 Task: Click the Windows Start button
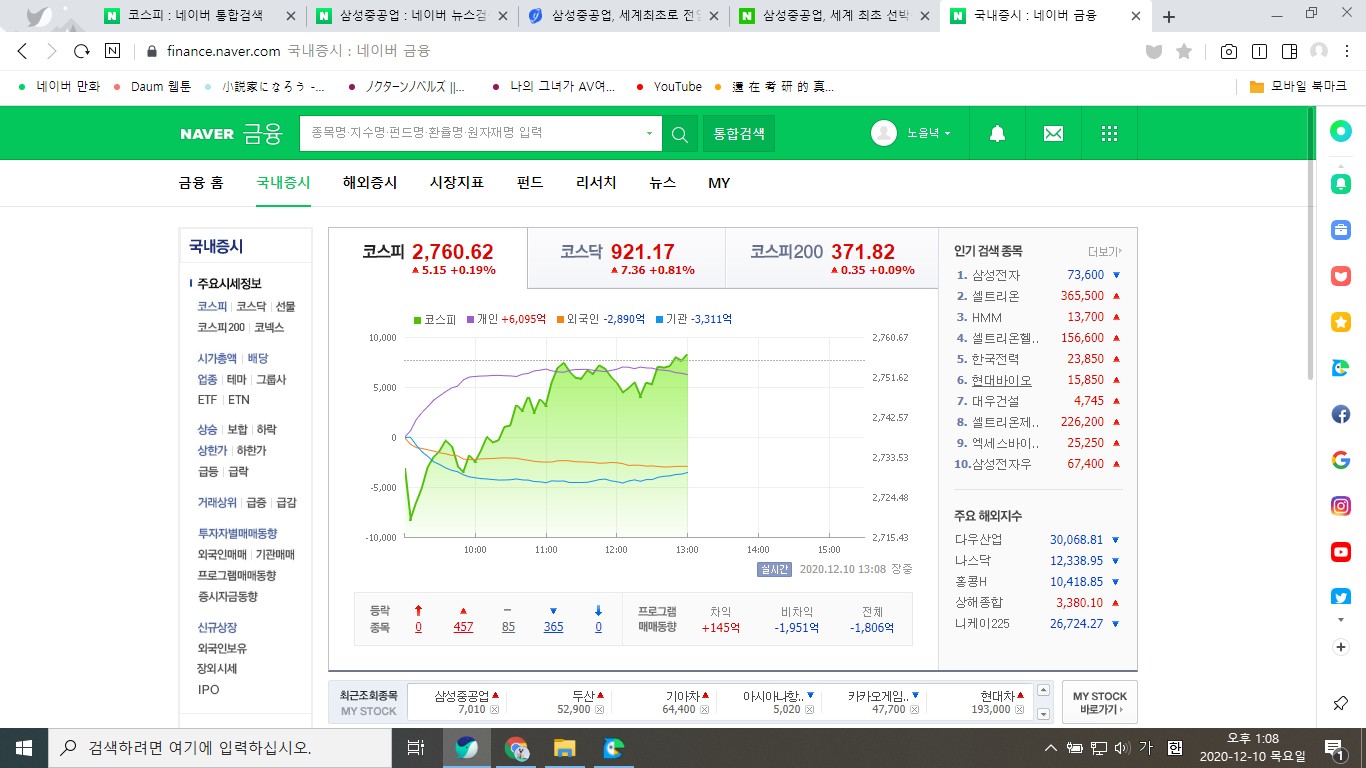(x=24, y=747)
